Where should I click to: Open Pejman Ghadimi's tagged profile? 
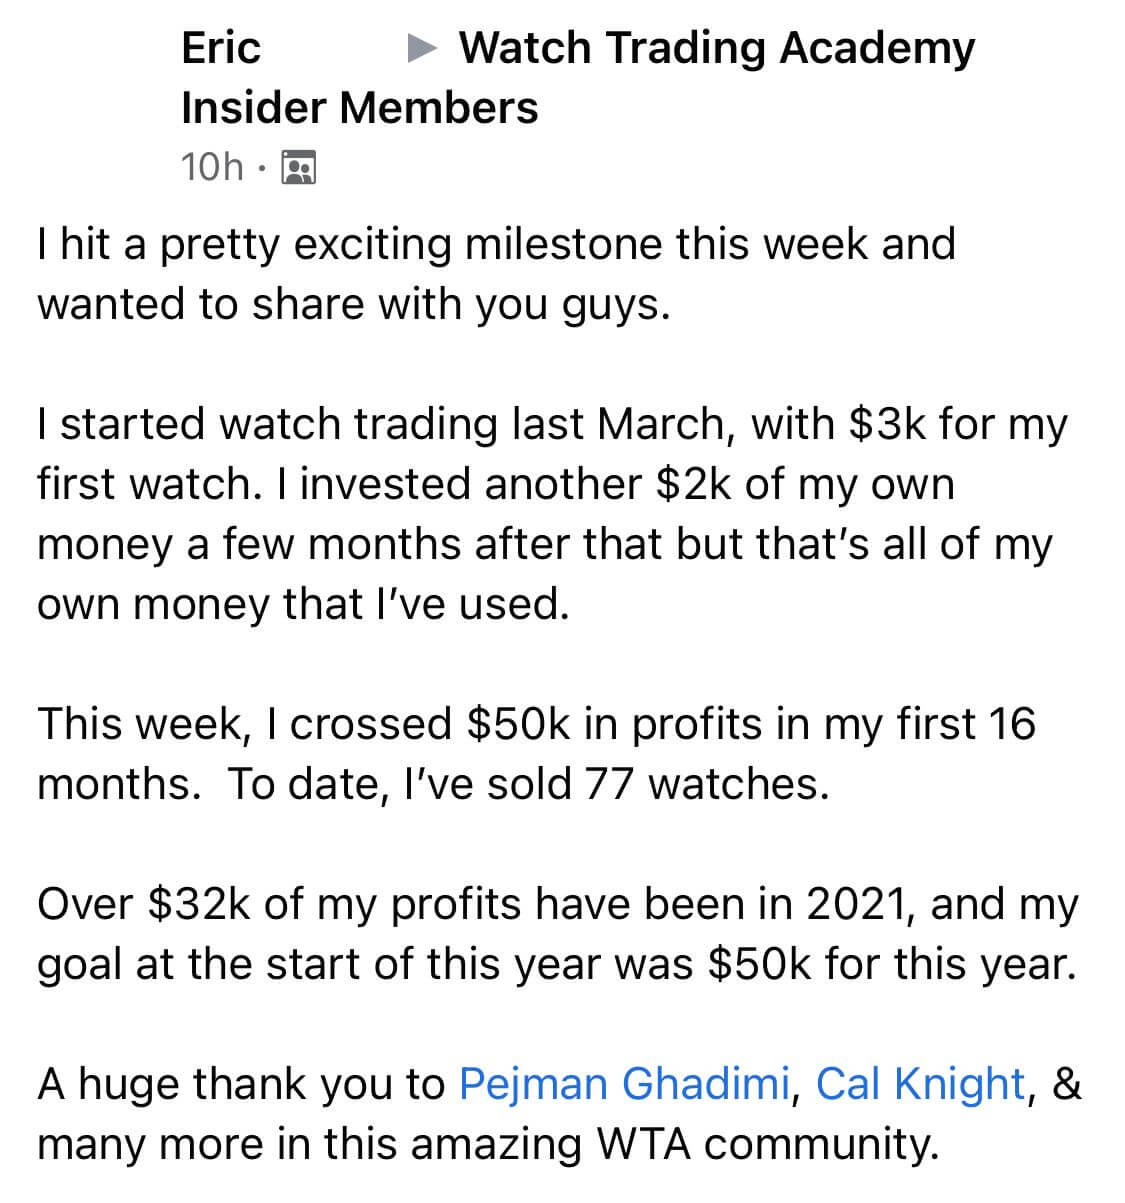[624, 1084]
